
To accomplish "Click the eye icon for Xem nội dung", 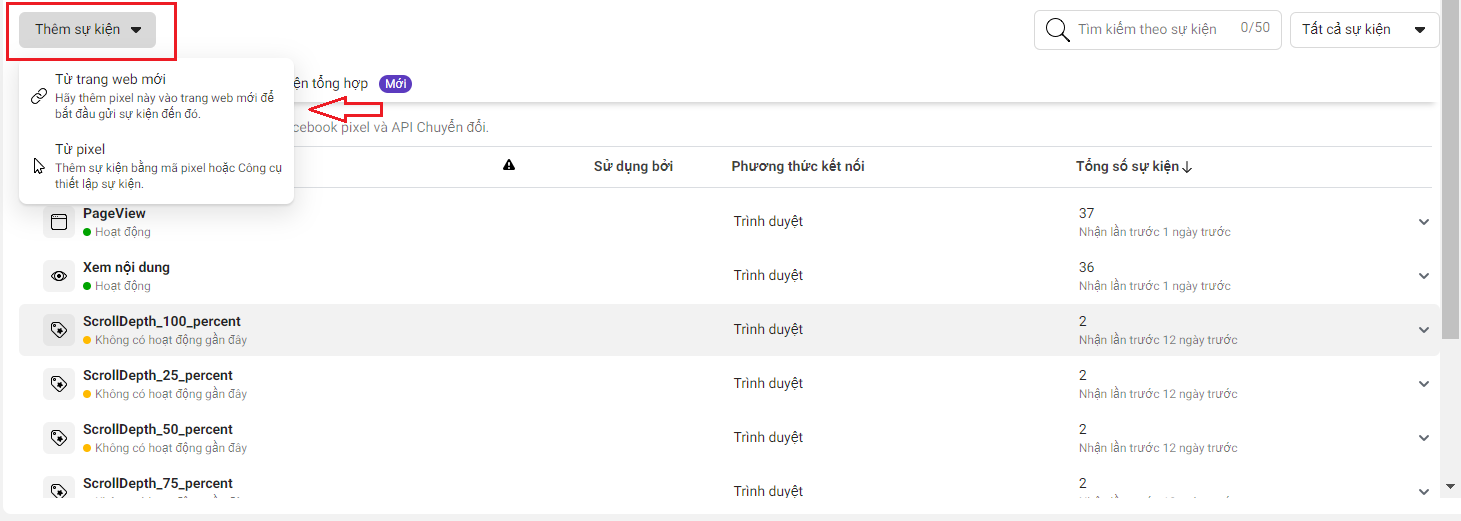I will (58, 276).
